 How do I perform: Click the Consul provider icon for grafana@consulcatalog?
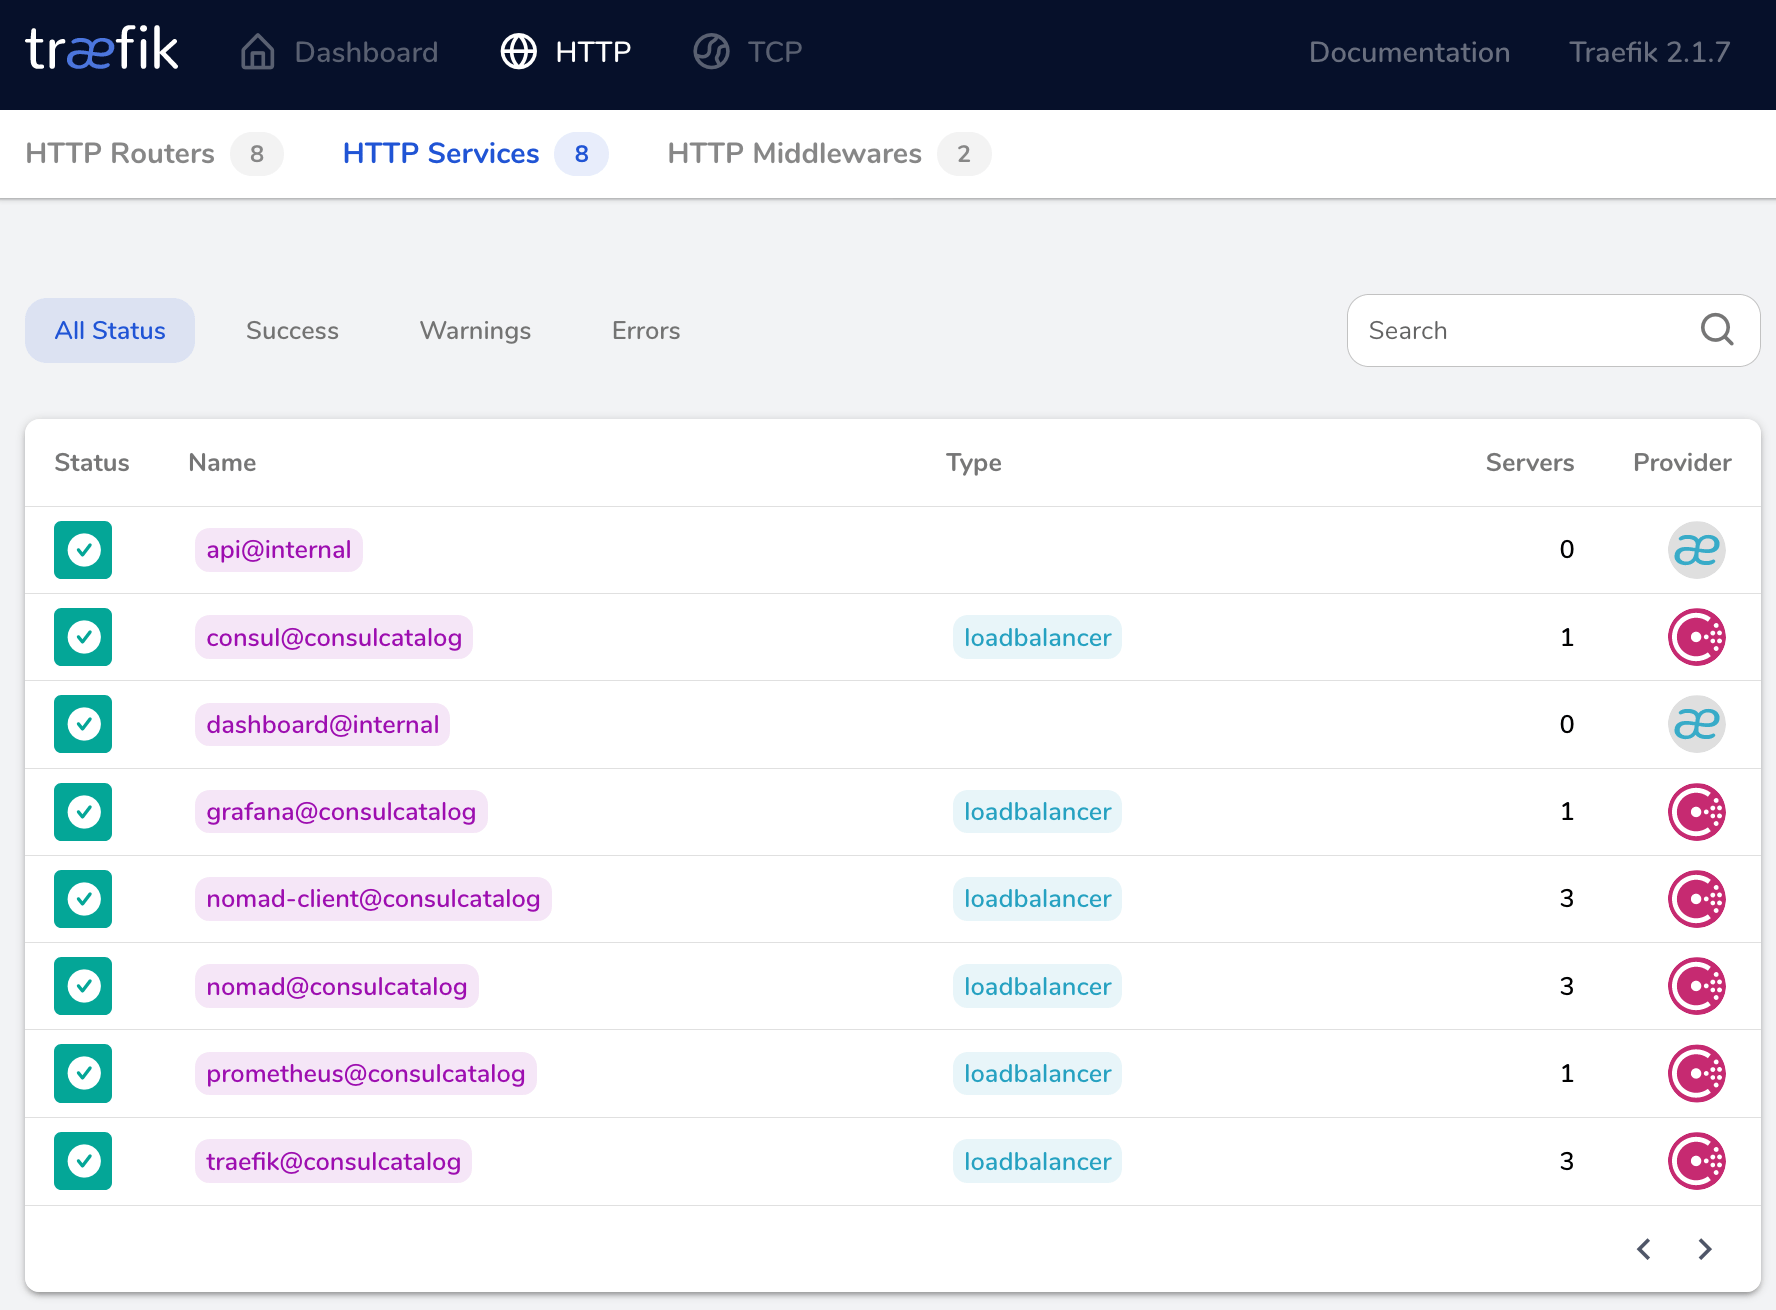coord(1696,812)
